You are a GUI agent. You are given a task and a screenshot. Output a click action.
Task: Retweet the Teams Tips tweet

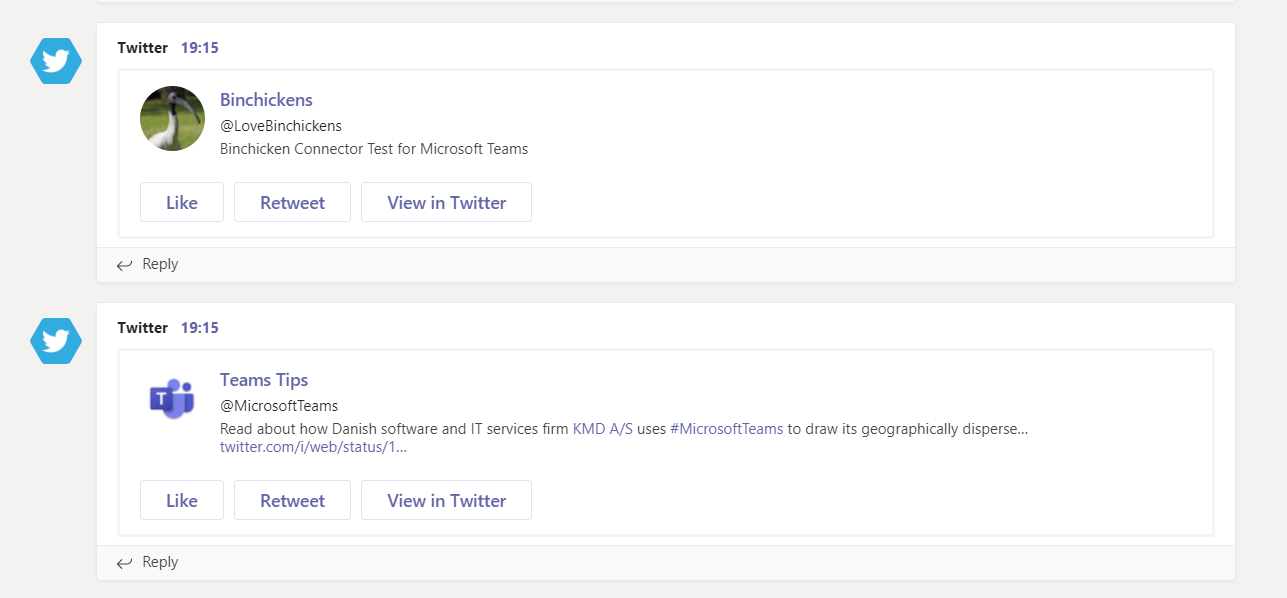pyautogui.click(x=292, y=500)
